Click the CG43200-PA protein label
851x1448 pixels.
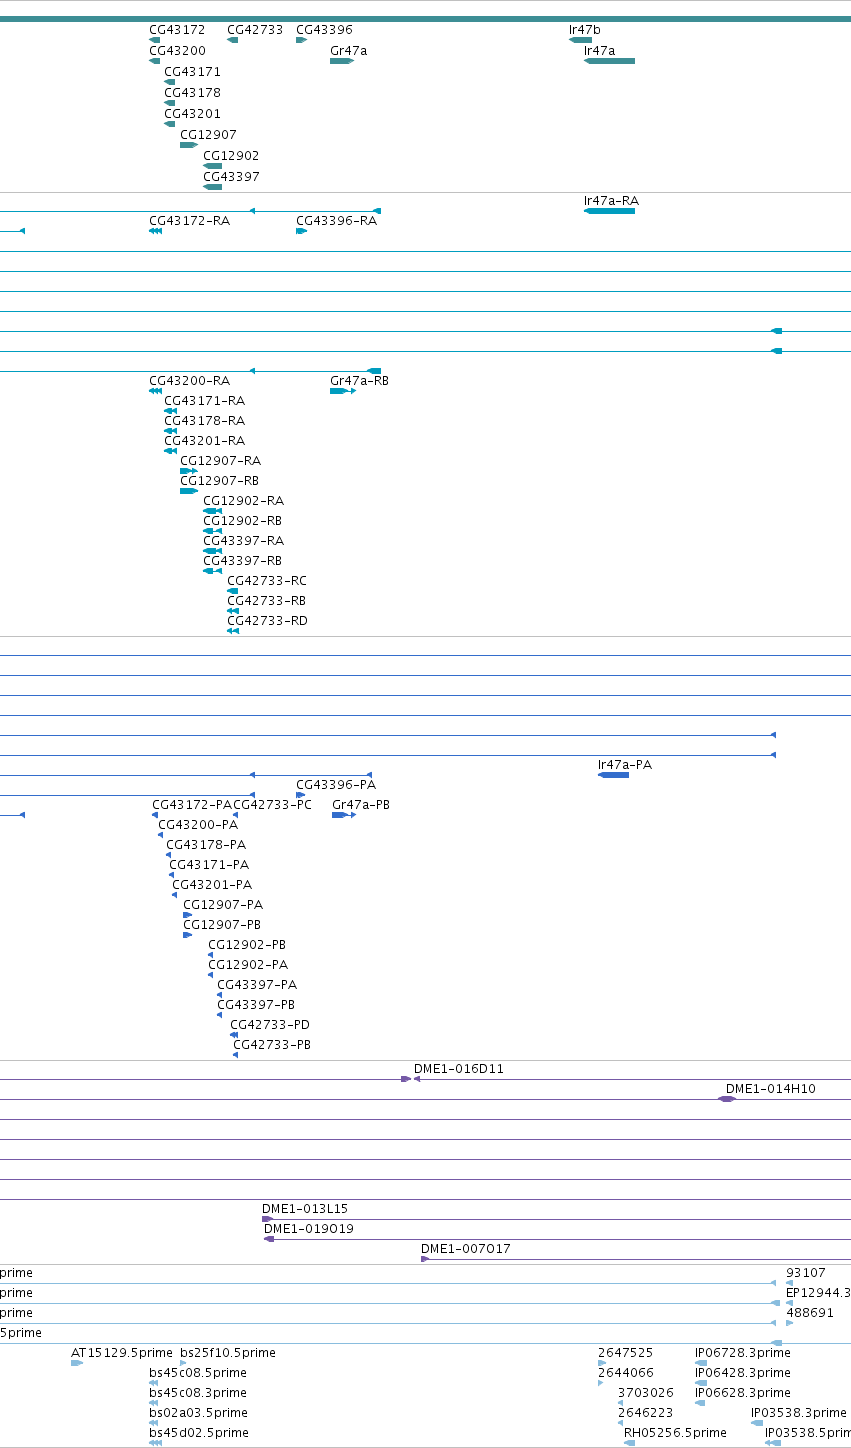tap(198, 825)
